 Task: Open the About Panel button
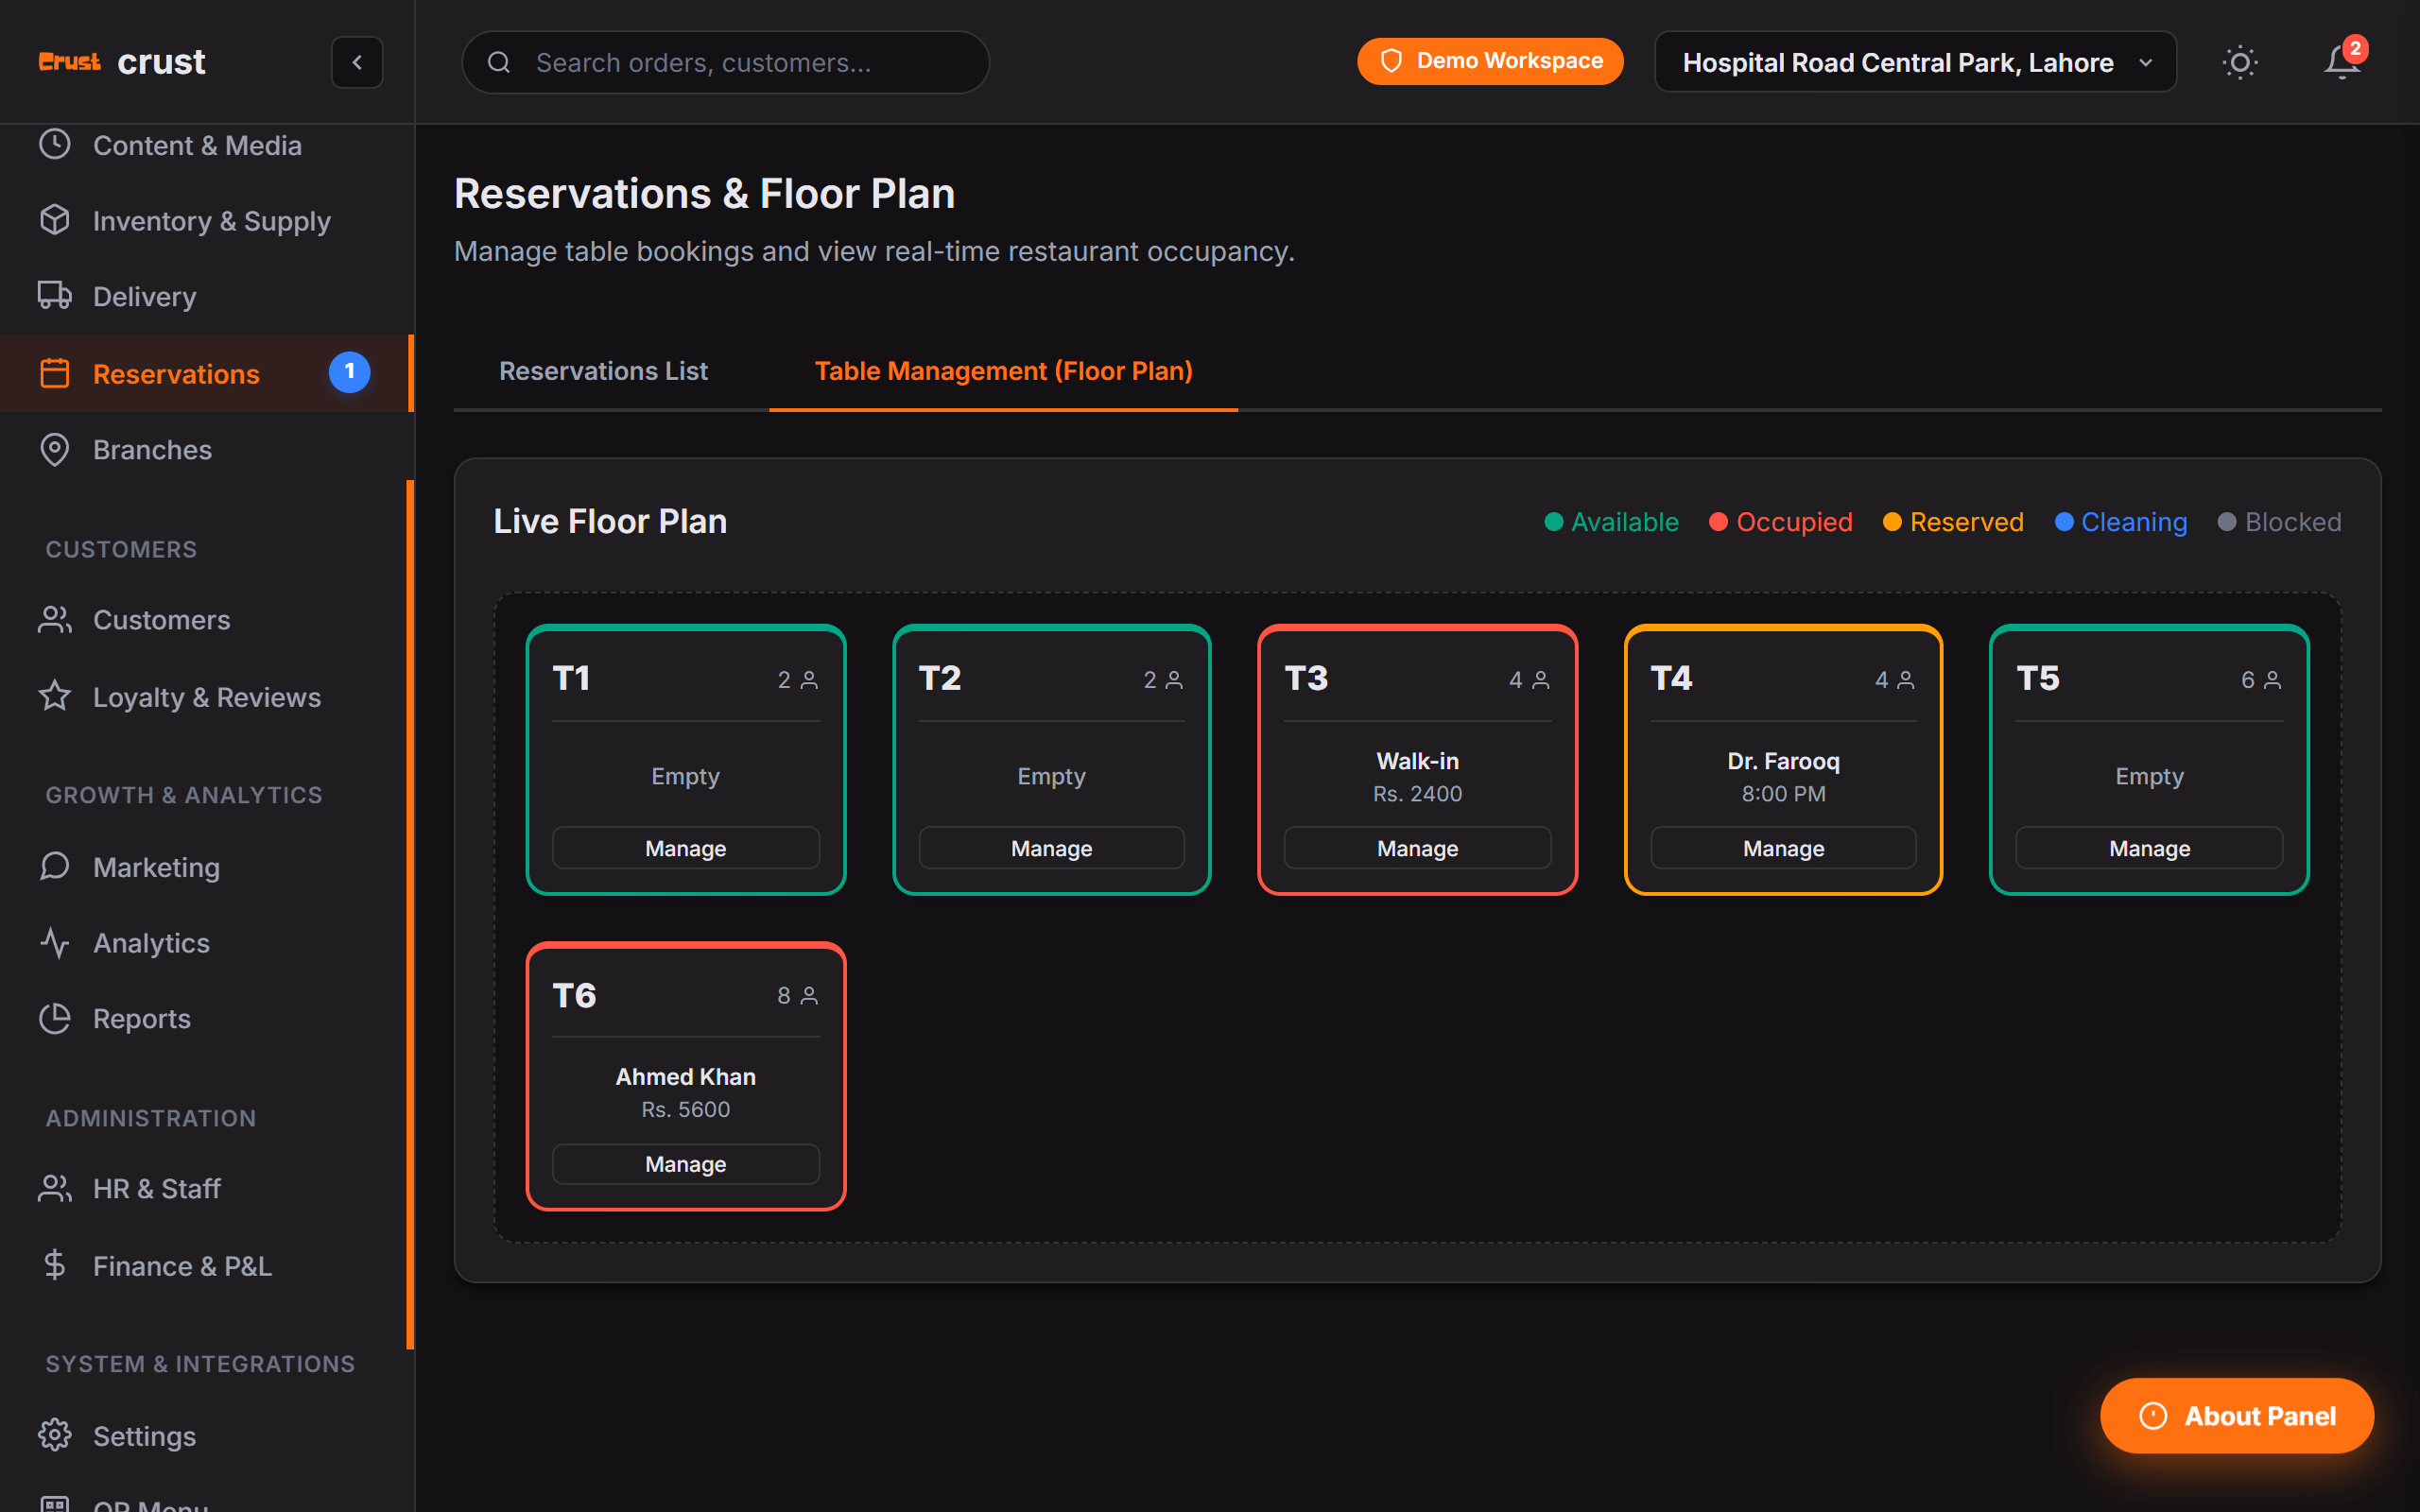[x=2237, y=1416]
